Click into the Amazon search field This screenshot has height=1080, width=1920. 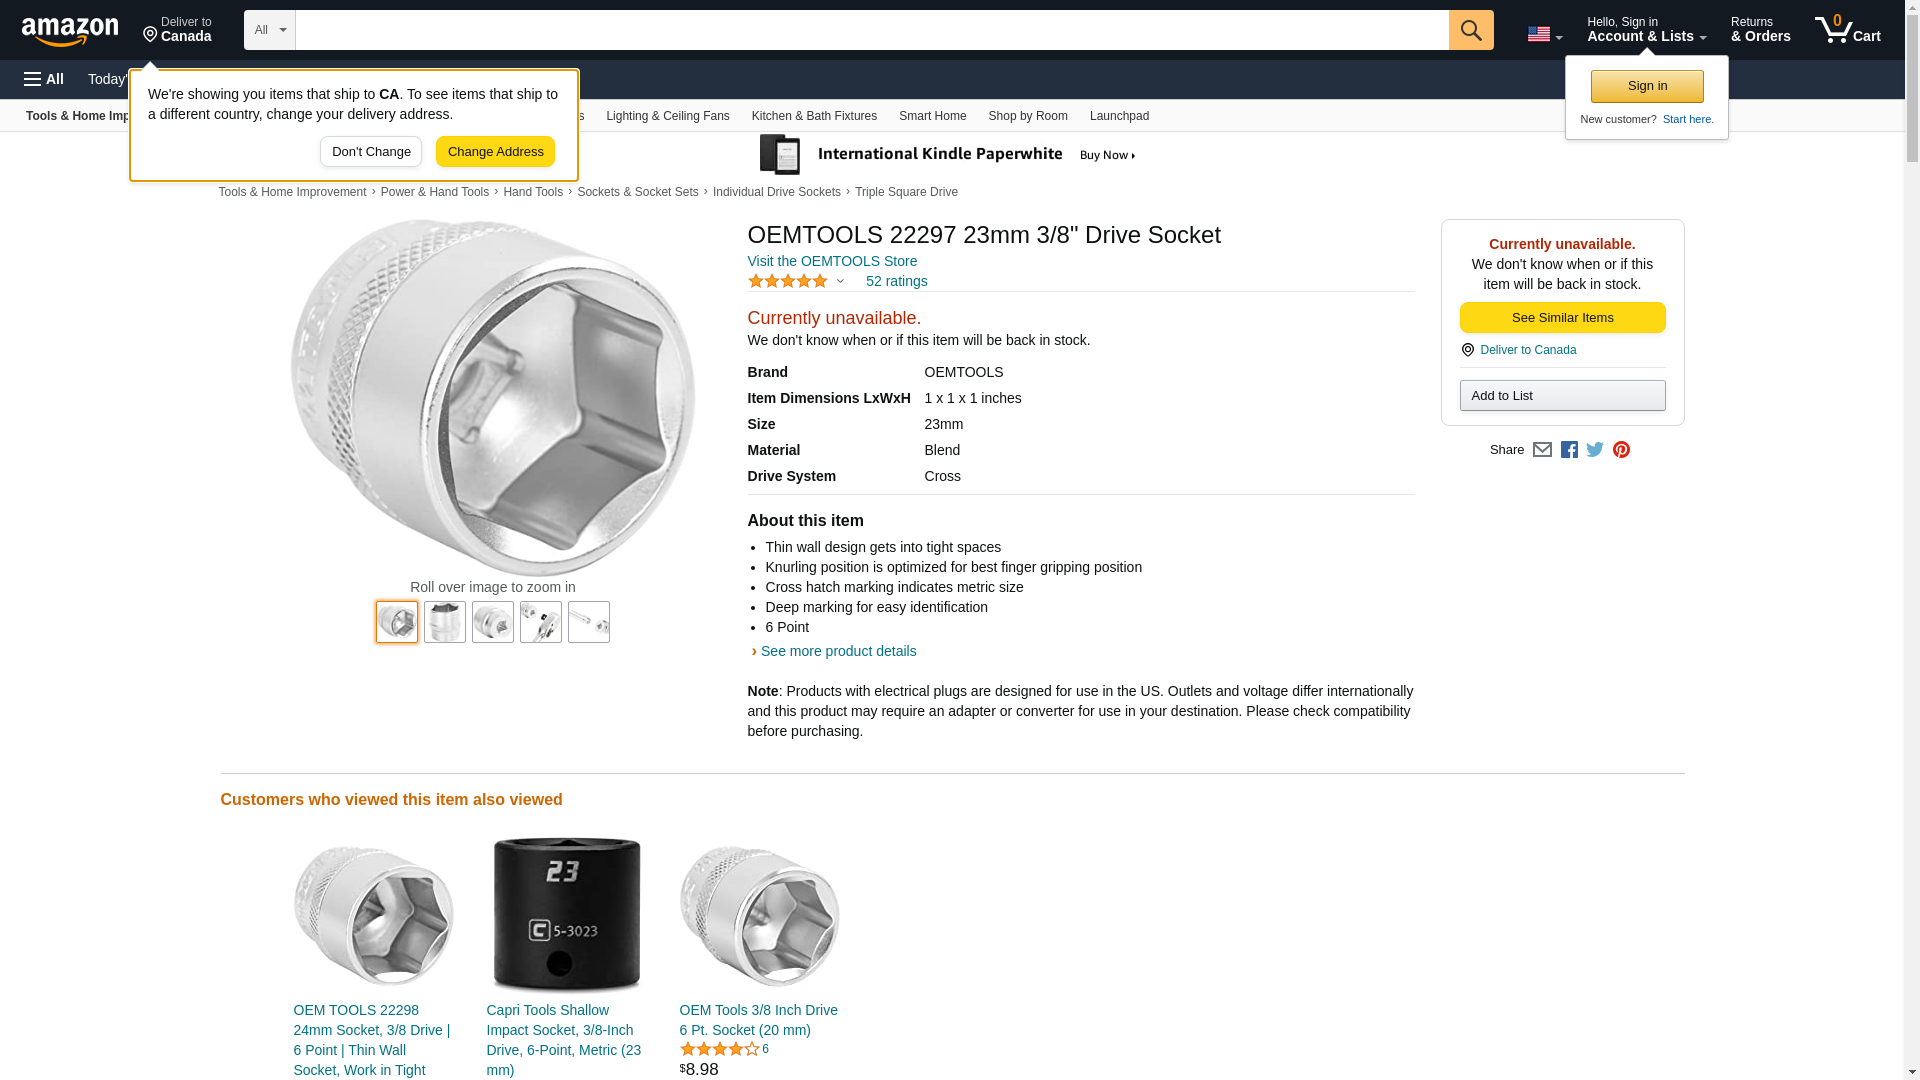tap(871, 30)
